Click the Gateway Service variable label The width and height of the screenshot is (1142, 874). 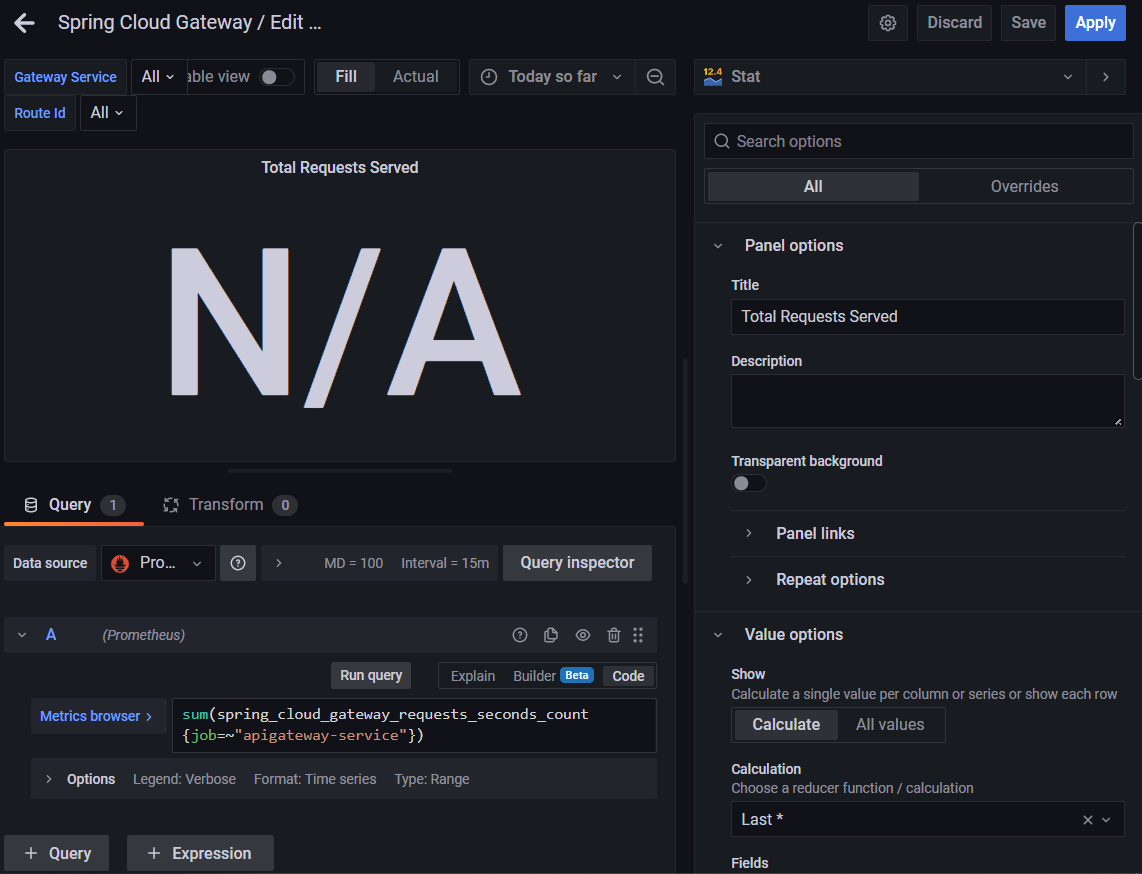click(x=66, y=76)
